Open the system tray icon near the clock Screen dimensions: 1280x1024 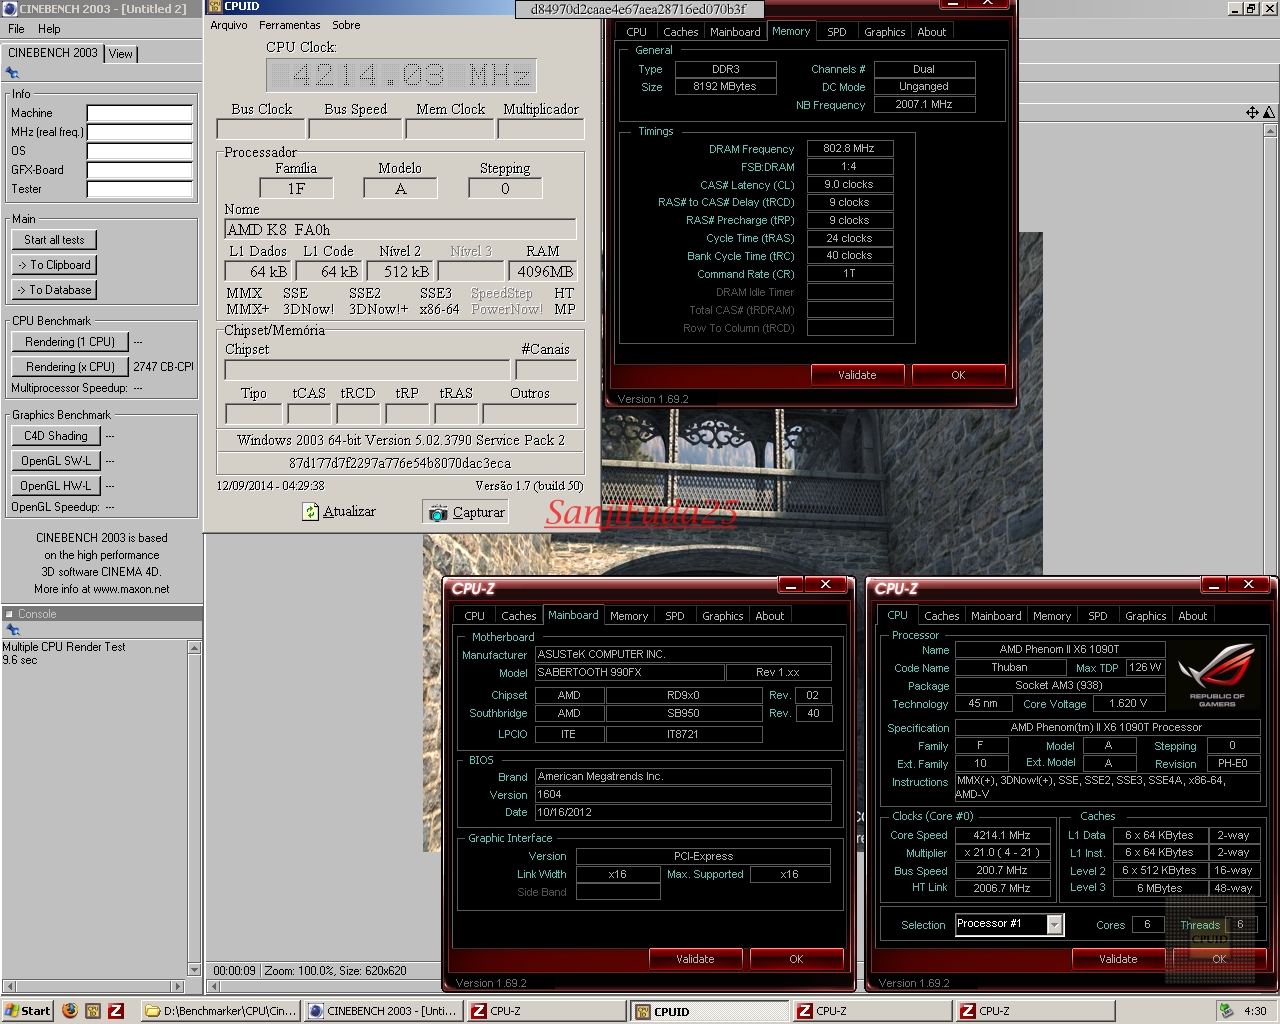[x=1226, y=1011]
